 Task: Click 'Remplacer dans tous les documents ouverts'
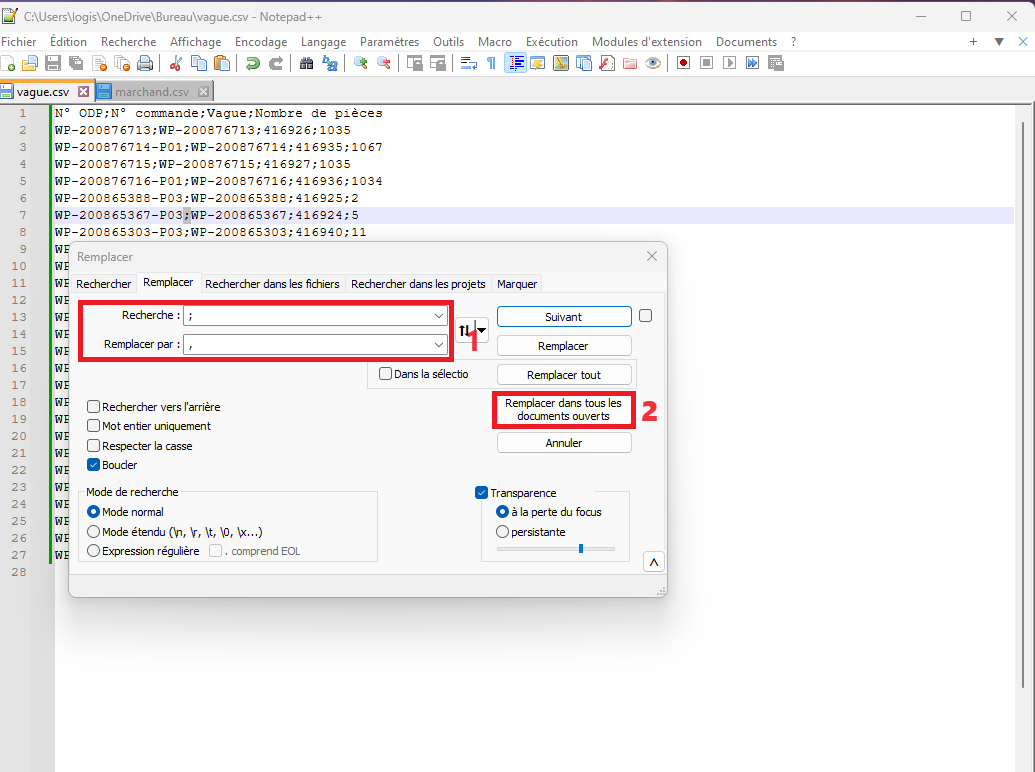[563, 410]
